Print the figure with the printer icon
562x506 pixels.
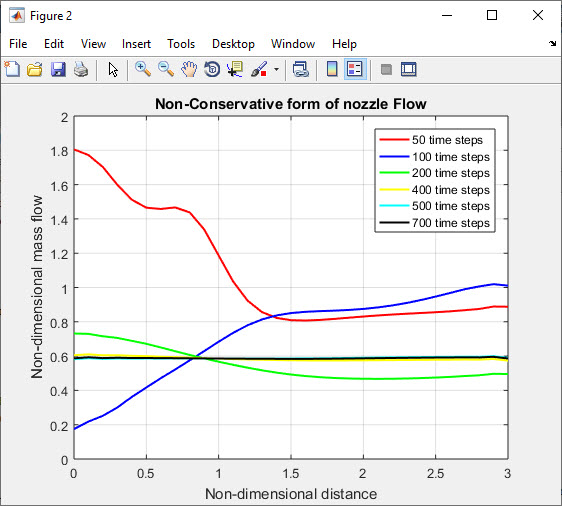point(81,69)
